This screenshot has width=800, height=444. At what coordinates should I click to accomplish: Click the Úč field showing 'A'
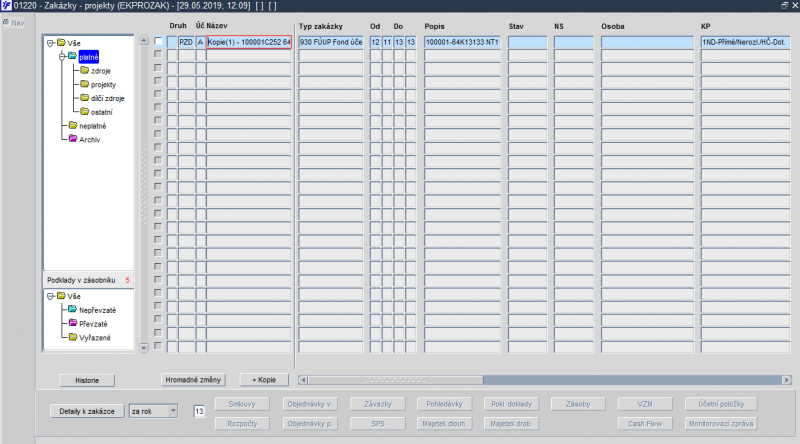click(x=201, y=42)
